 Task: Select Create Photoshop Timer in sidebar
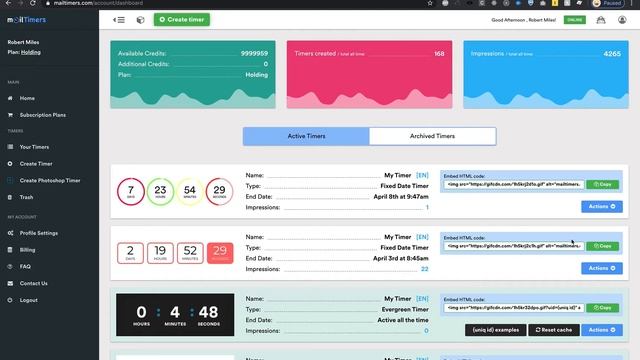click(x=50, y=180)
